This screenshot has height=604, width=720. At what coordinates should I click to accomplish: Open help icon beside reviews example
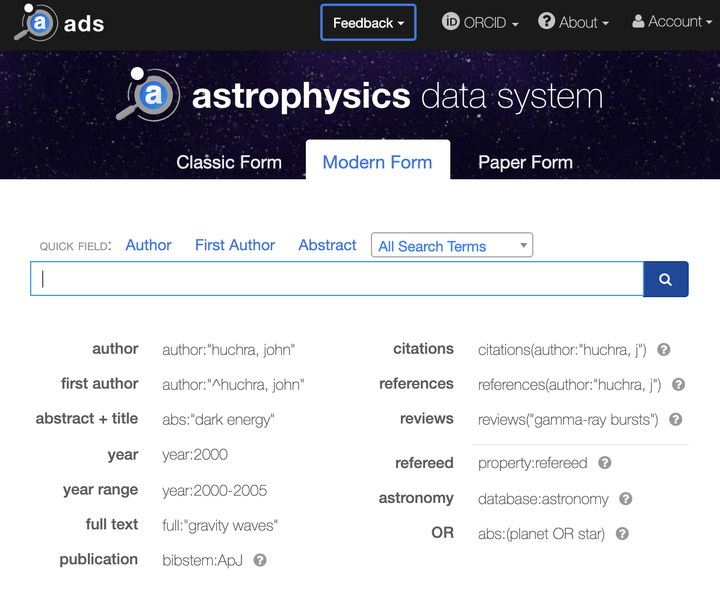pyautogui.click(x=675, y=419)
